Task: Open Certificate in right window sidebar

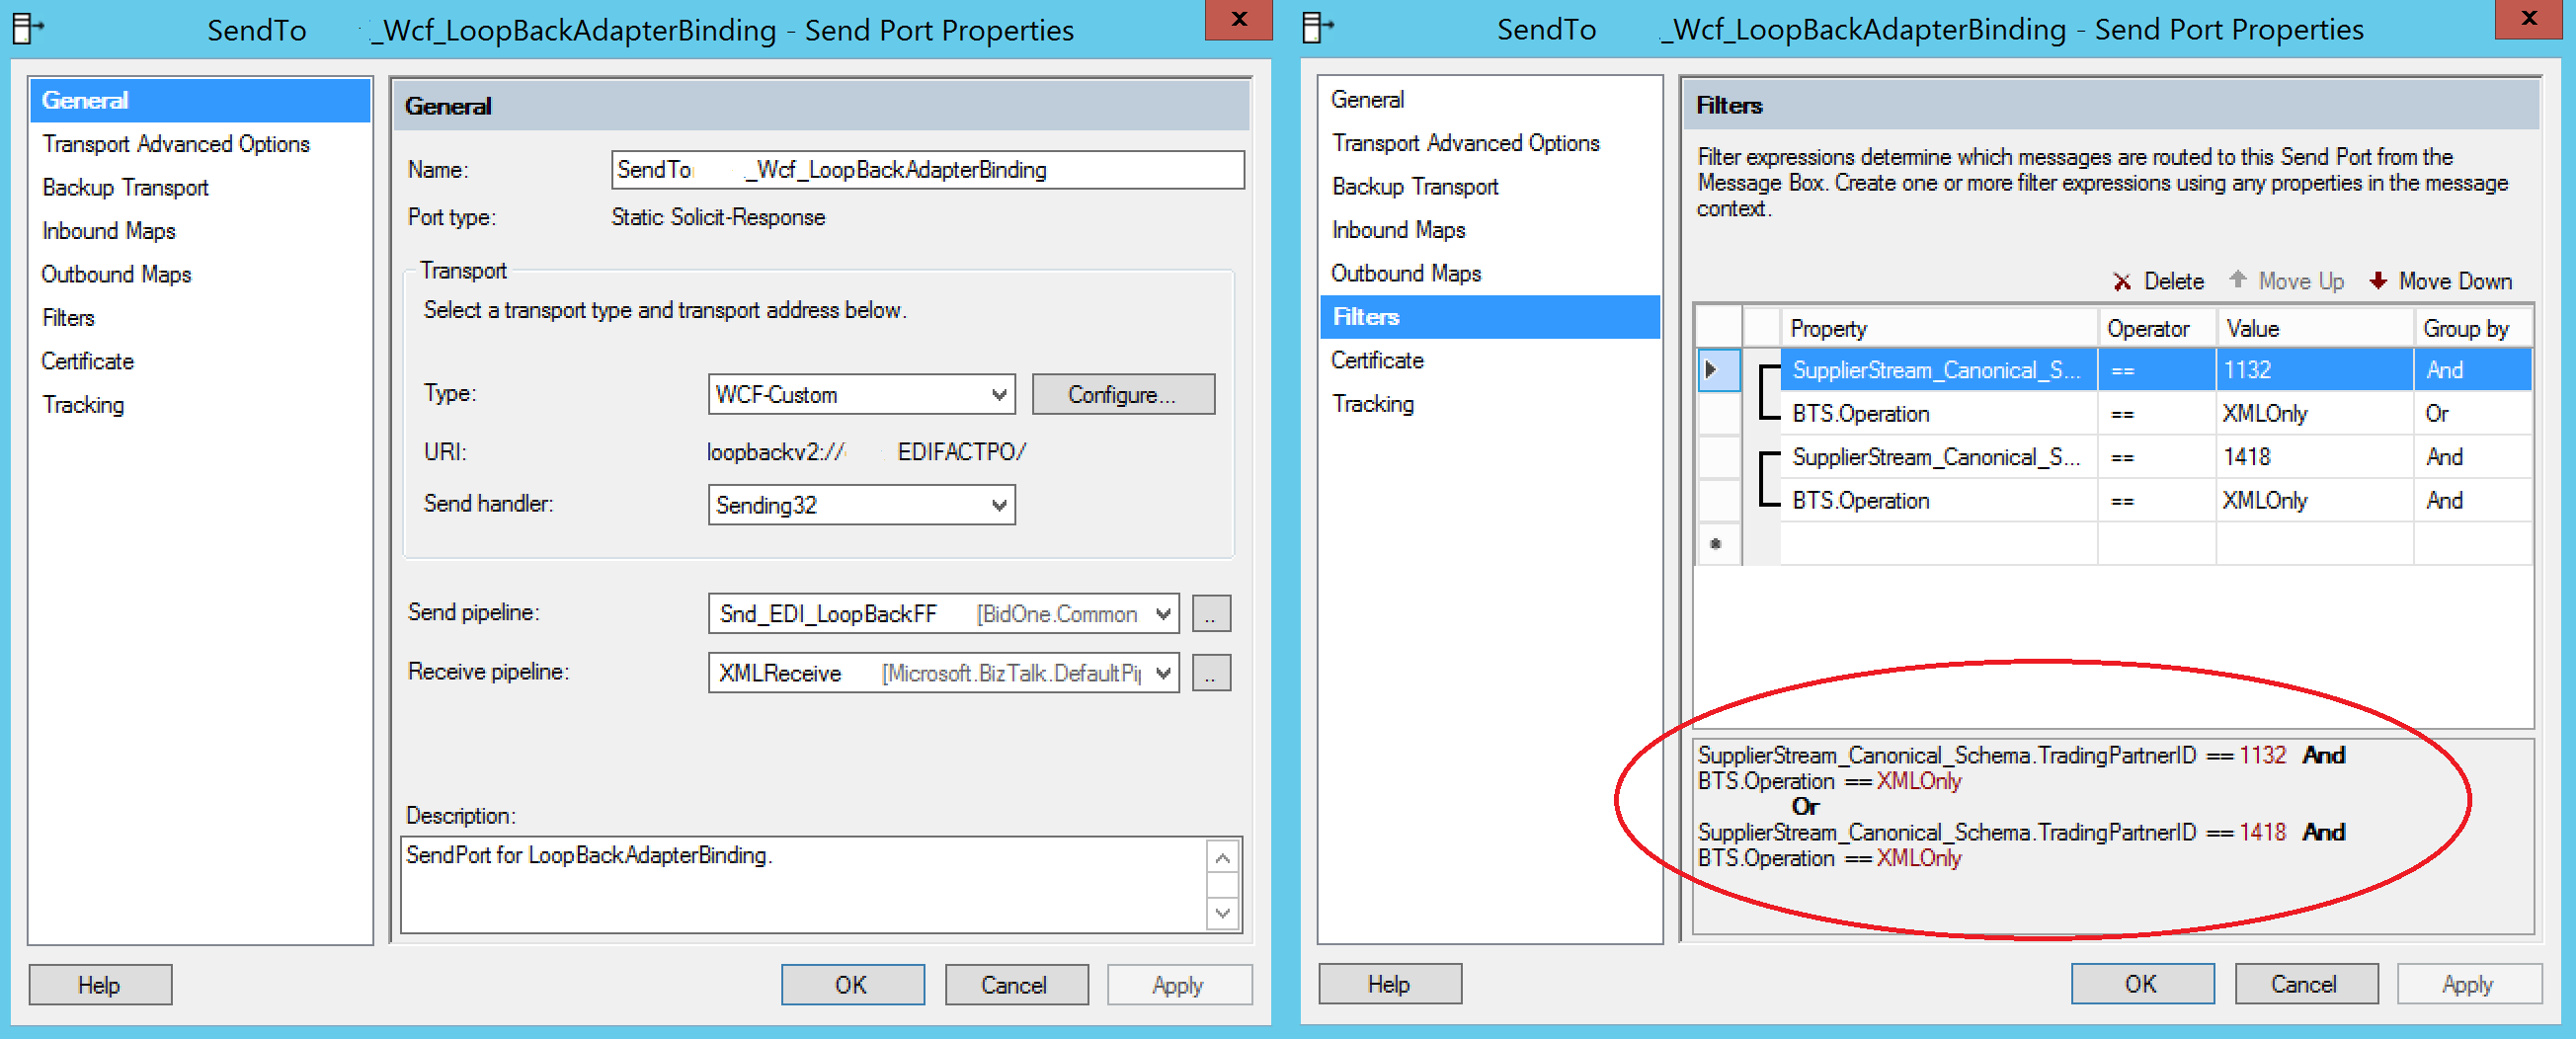Action: [1377, 361]
